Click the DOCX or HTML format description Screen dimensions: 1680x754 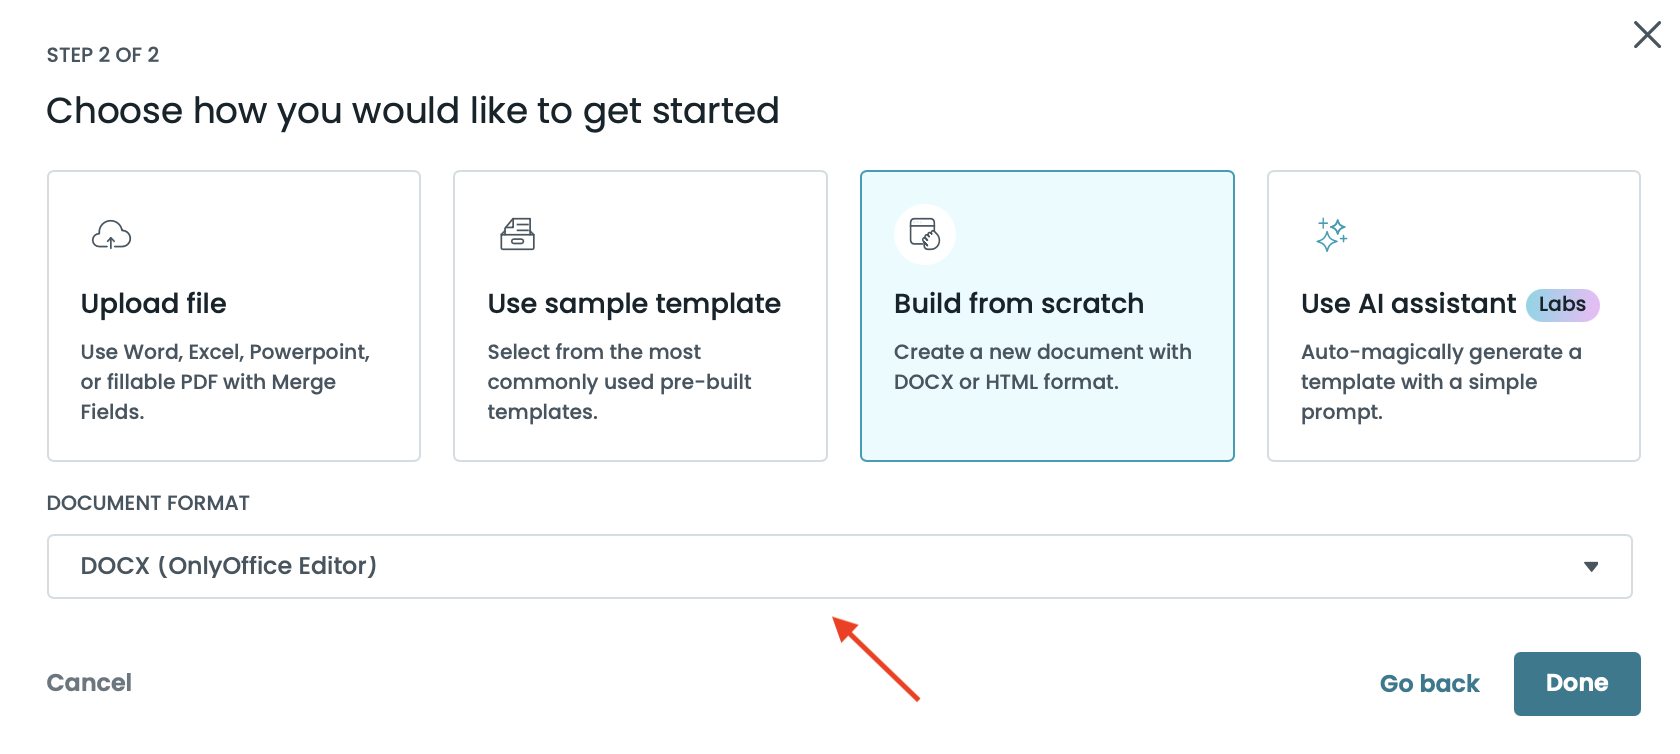(1042, 367)
